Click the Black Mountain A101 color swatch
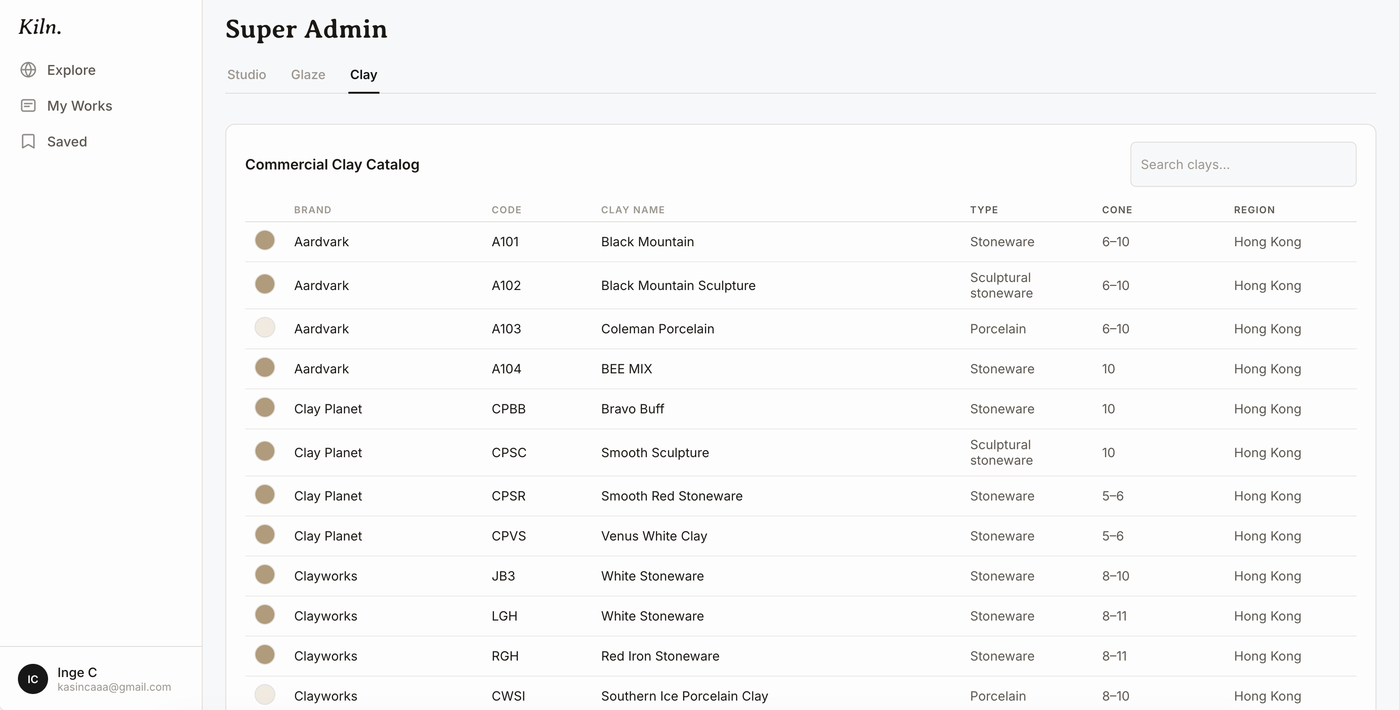This screenshot has width=1400, height=710. tap(265, 240)
